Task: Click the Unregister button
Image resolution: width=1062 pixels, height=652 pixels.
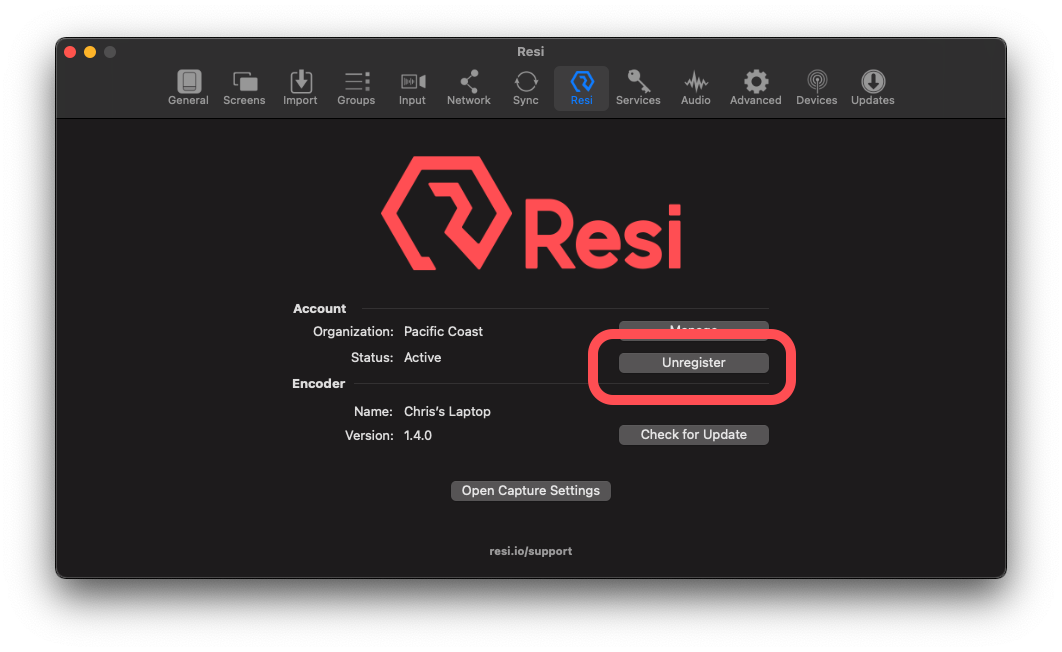Action: pos(693,362)
